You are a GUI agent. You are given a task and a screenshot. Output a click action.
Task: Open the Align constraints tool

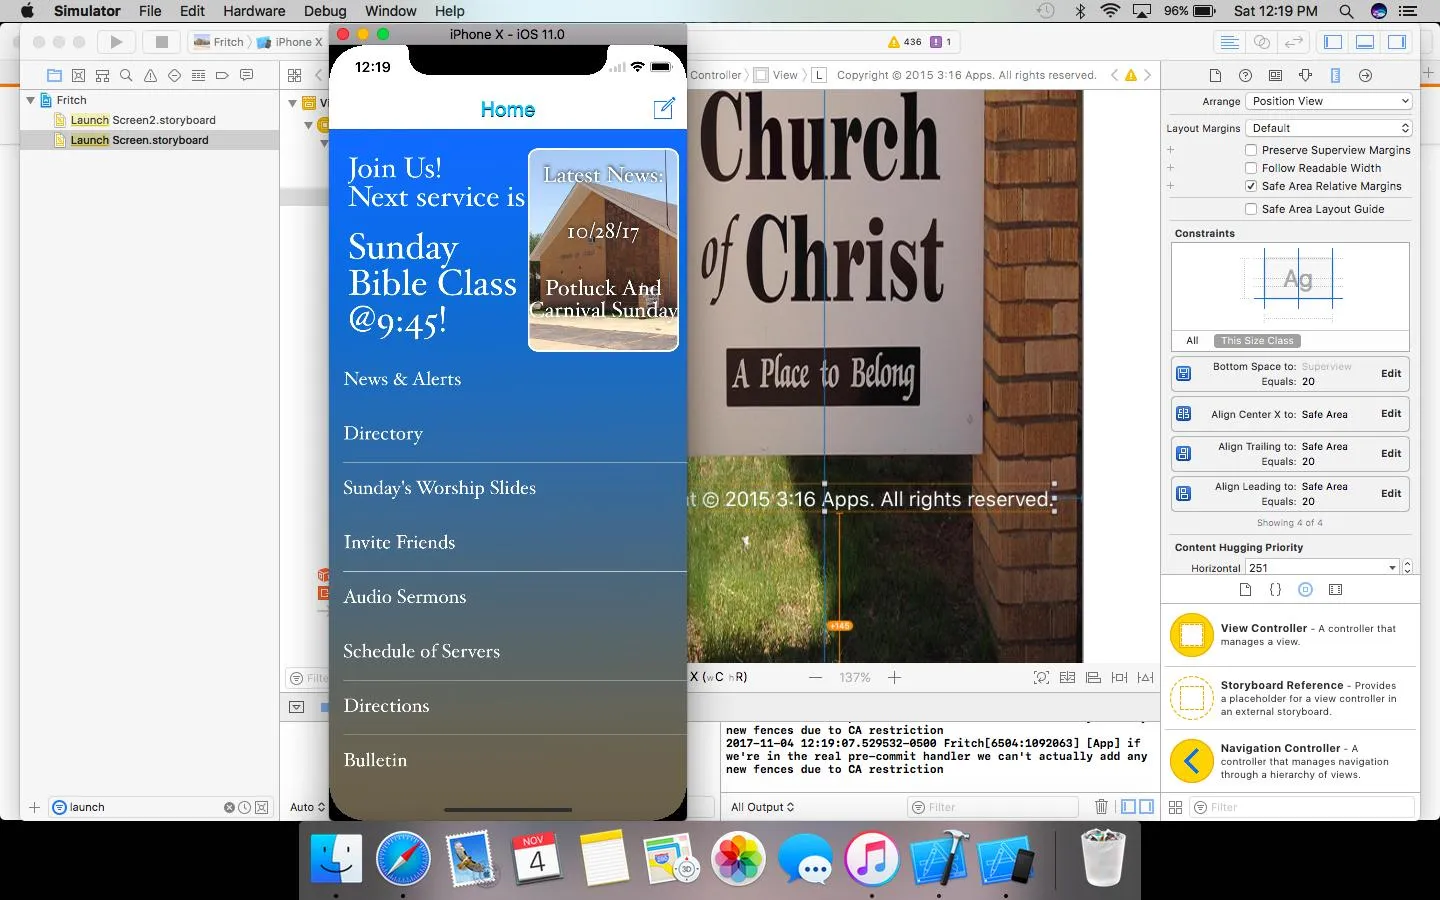[1093, 677]
